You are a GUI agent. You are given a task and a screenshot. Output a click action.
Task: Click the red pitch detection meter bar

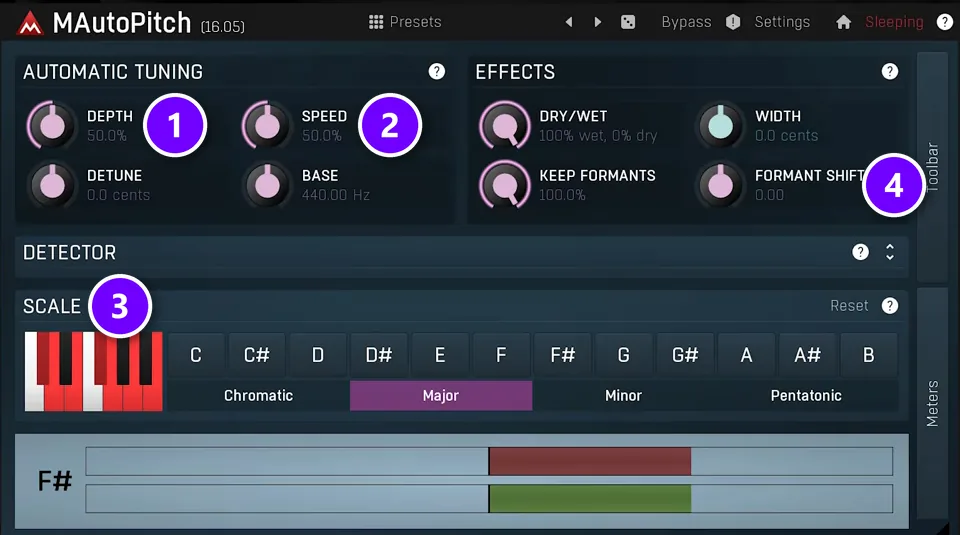(x=590, y=461)
